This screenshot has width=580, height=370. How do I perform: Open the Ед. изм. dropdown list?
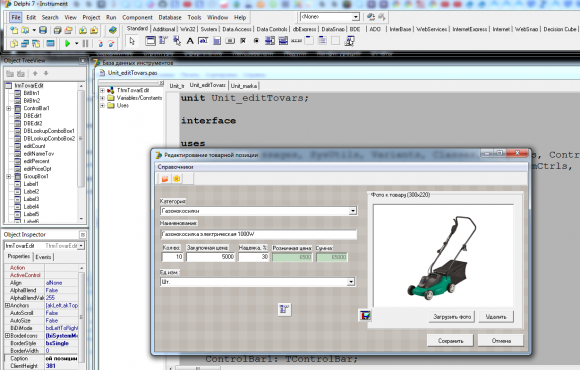(351, 282)
